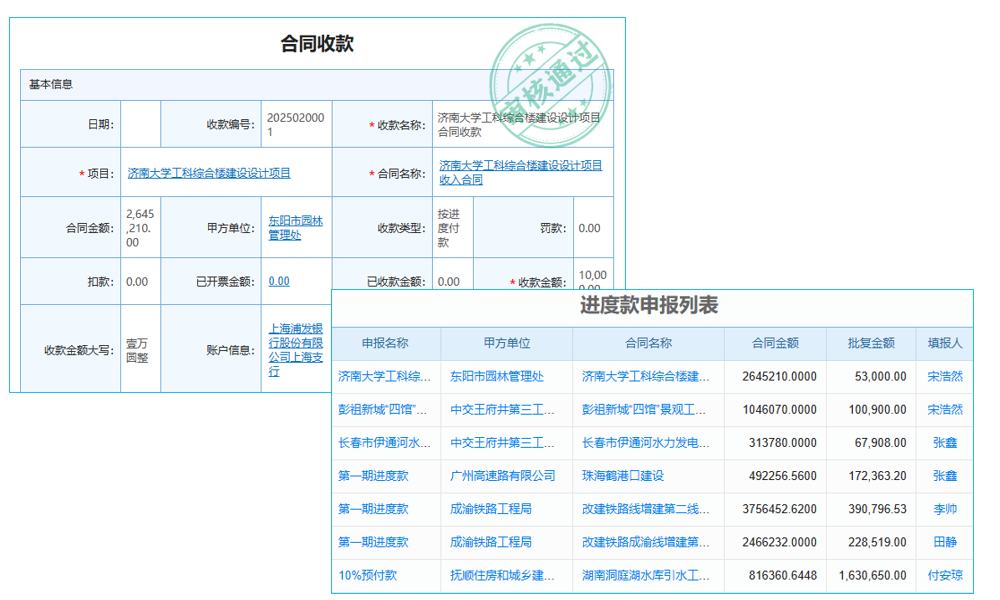Open 广州高速路有限公司 in the table
The image size is (1000, 600).
pyautogui.click(x=502, y=476)
